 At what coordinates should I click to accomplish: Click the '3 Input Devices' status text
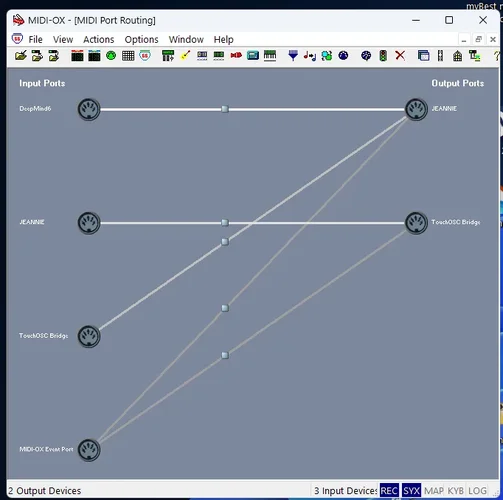[x=346, y=491]
